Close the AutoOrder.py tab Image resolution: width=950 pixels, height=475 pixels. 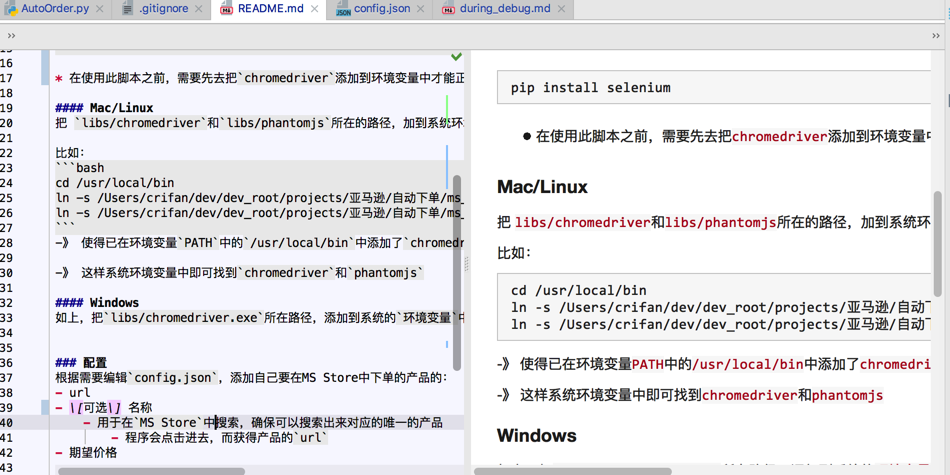coord(100,10)
